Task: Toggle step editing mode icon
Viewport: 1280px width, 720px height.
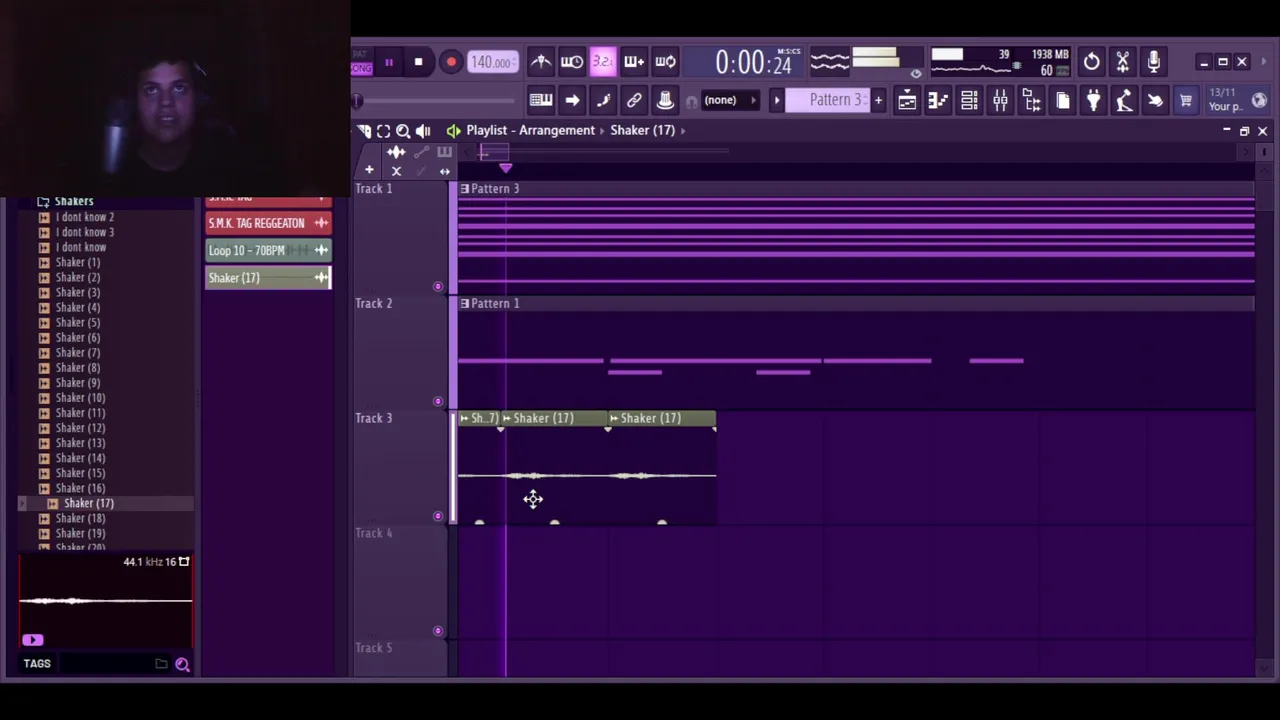Action: [x=603, y=100]
